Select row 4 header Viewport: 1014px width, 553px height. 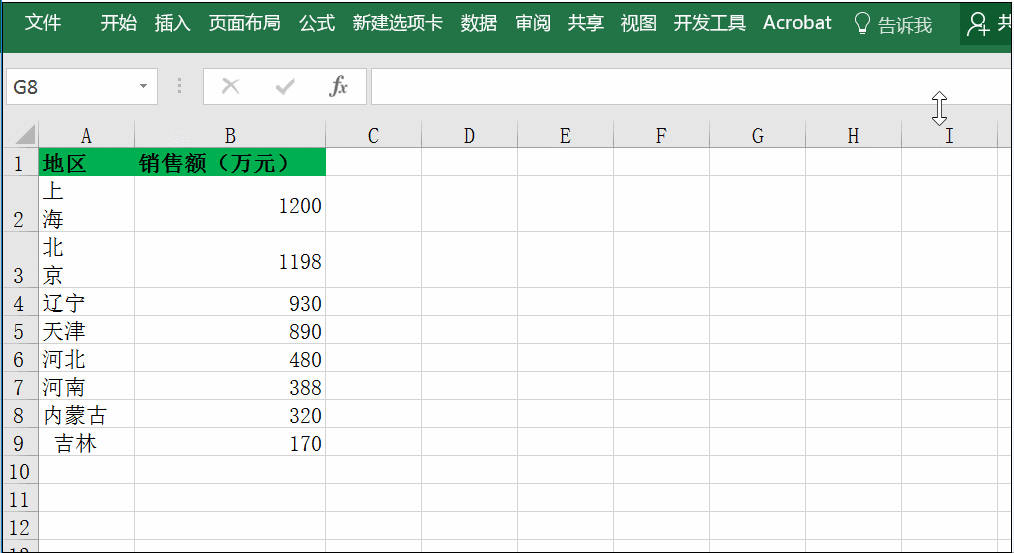point(19,302)
